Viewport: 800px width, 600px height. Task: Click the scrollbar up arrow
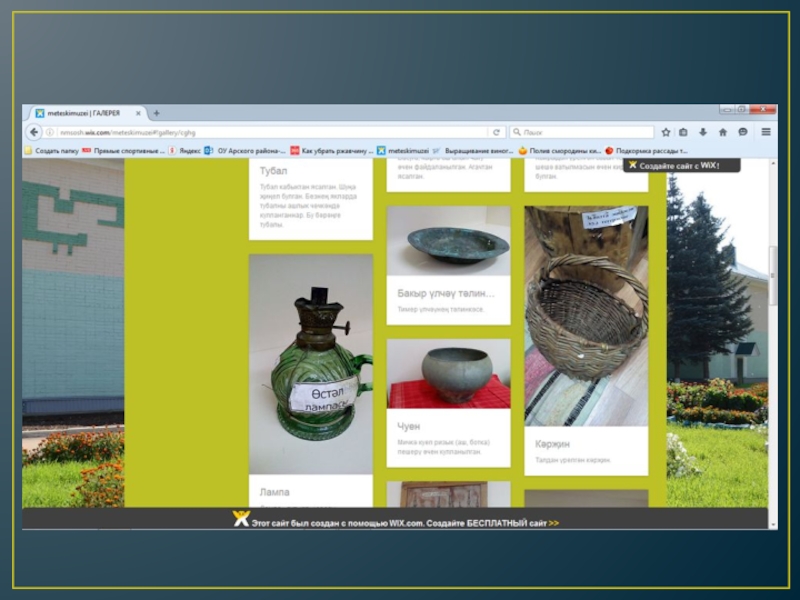(x=773, y=163)
